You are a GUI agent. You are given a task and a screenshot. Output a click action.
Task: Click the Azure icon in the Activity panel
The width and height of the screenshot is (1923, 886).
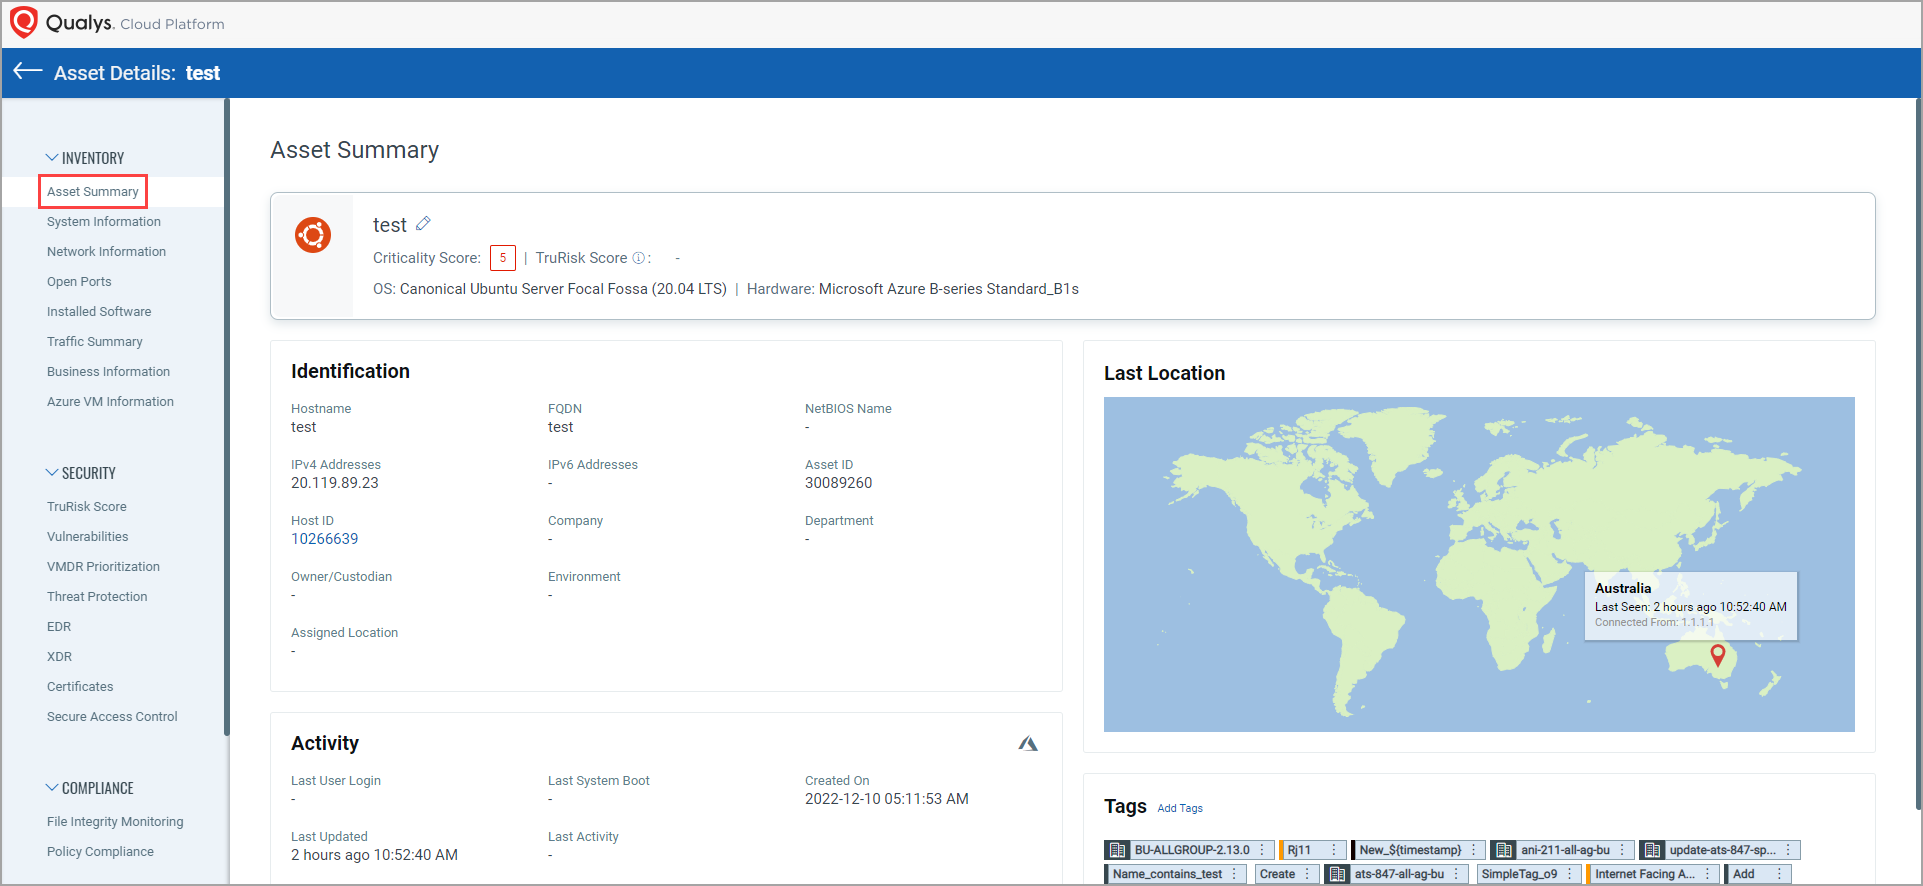tap(1028, 743)
